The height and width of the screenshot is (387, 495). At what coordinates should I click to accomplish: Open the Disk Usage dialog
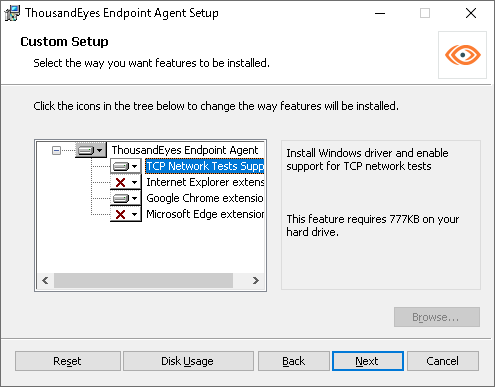188,361
